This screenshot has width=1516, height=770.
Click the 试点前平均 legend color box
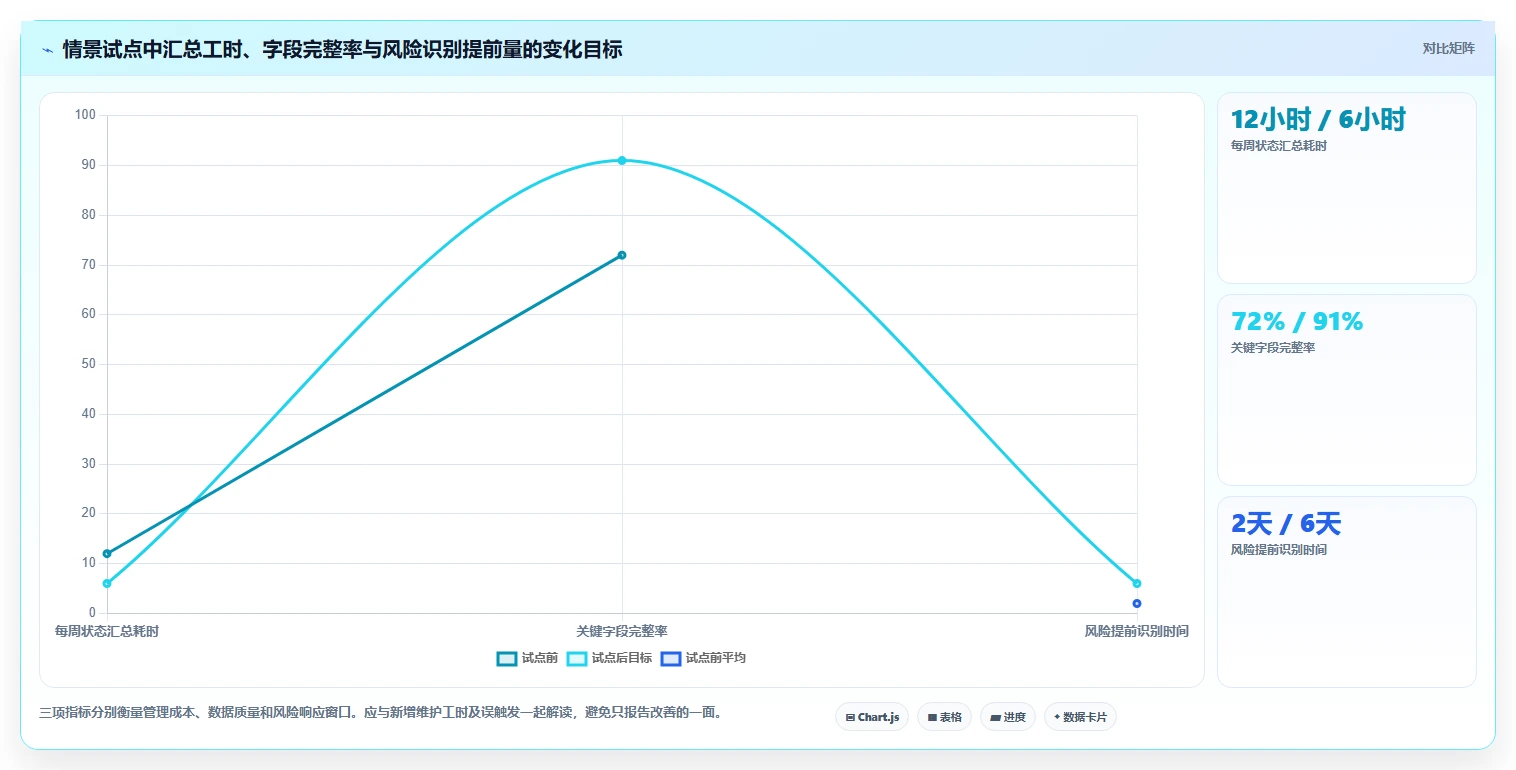[x=671, y=658]
